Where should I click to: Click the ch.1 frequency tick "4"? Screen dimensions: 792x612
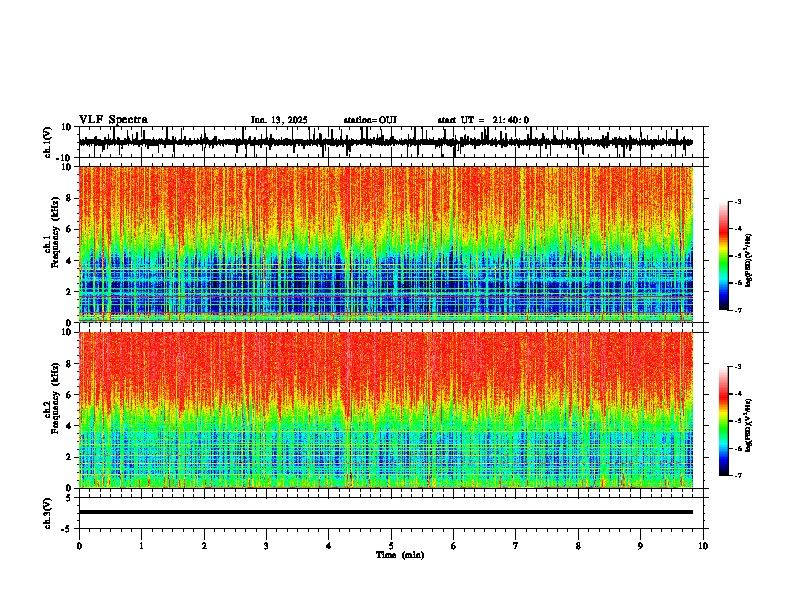[x=70, y=261]
